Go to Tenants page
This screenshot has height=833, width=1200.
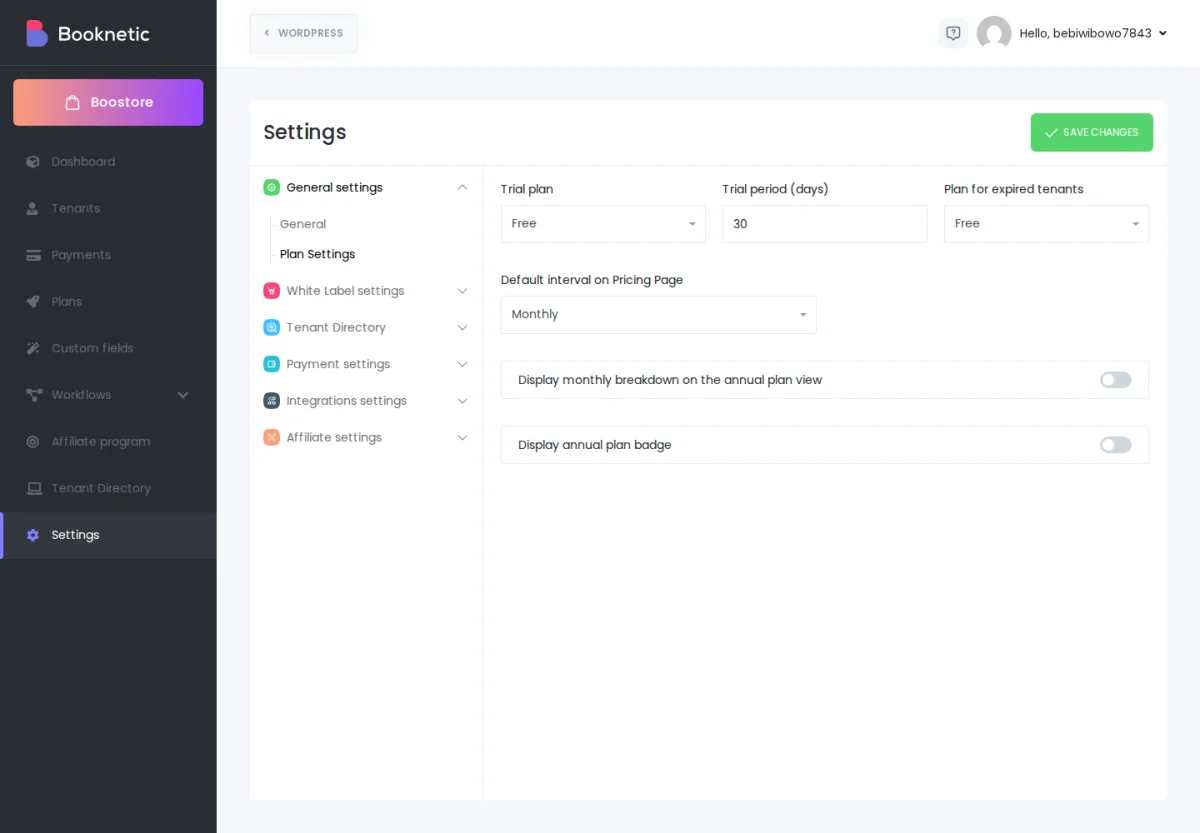pyautogui.click(x=108, y=208)
